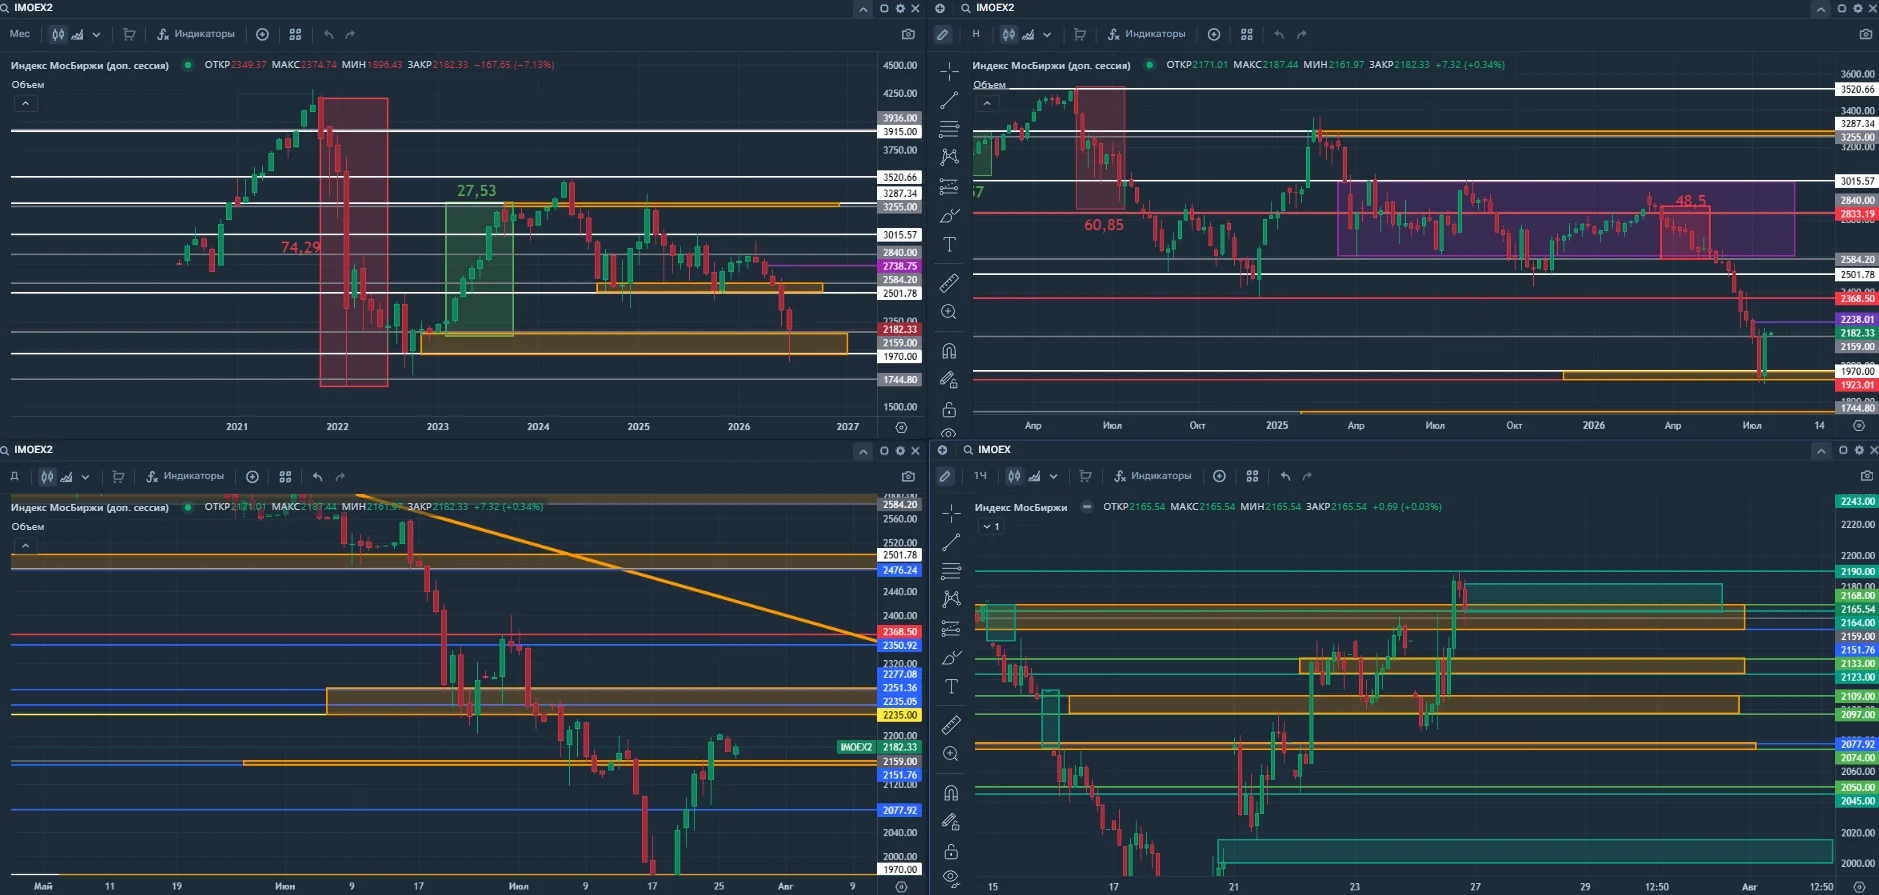Open layout grid in bottom-left chart toolbar
1879x895 pixels.
click(x=285, y=477)
